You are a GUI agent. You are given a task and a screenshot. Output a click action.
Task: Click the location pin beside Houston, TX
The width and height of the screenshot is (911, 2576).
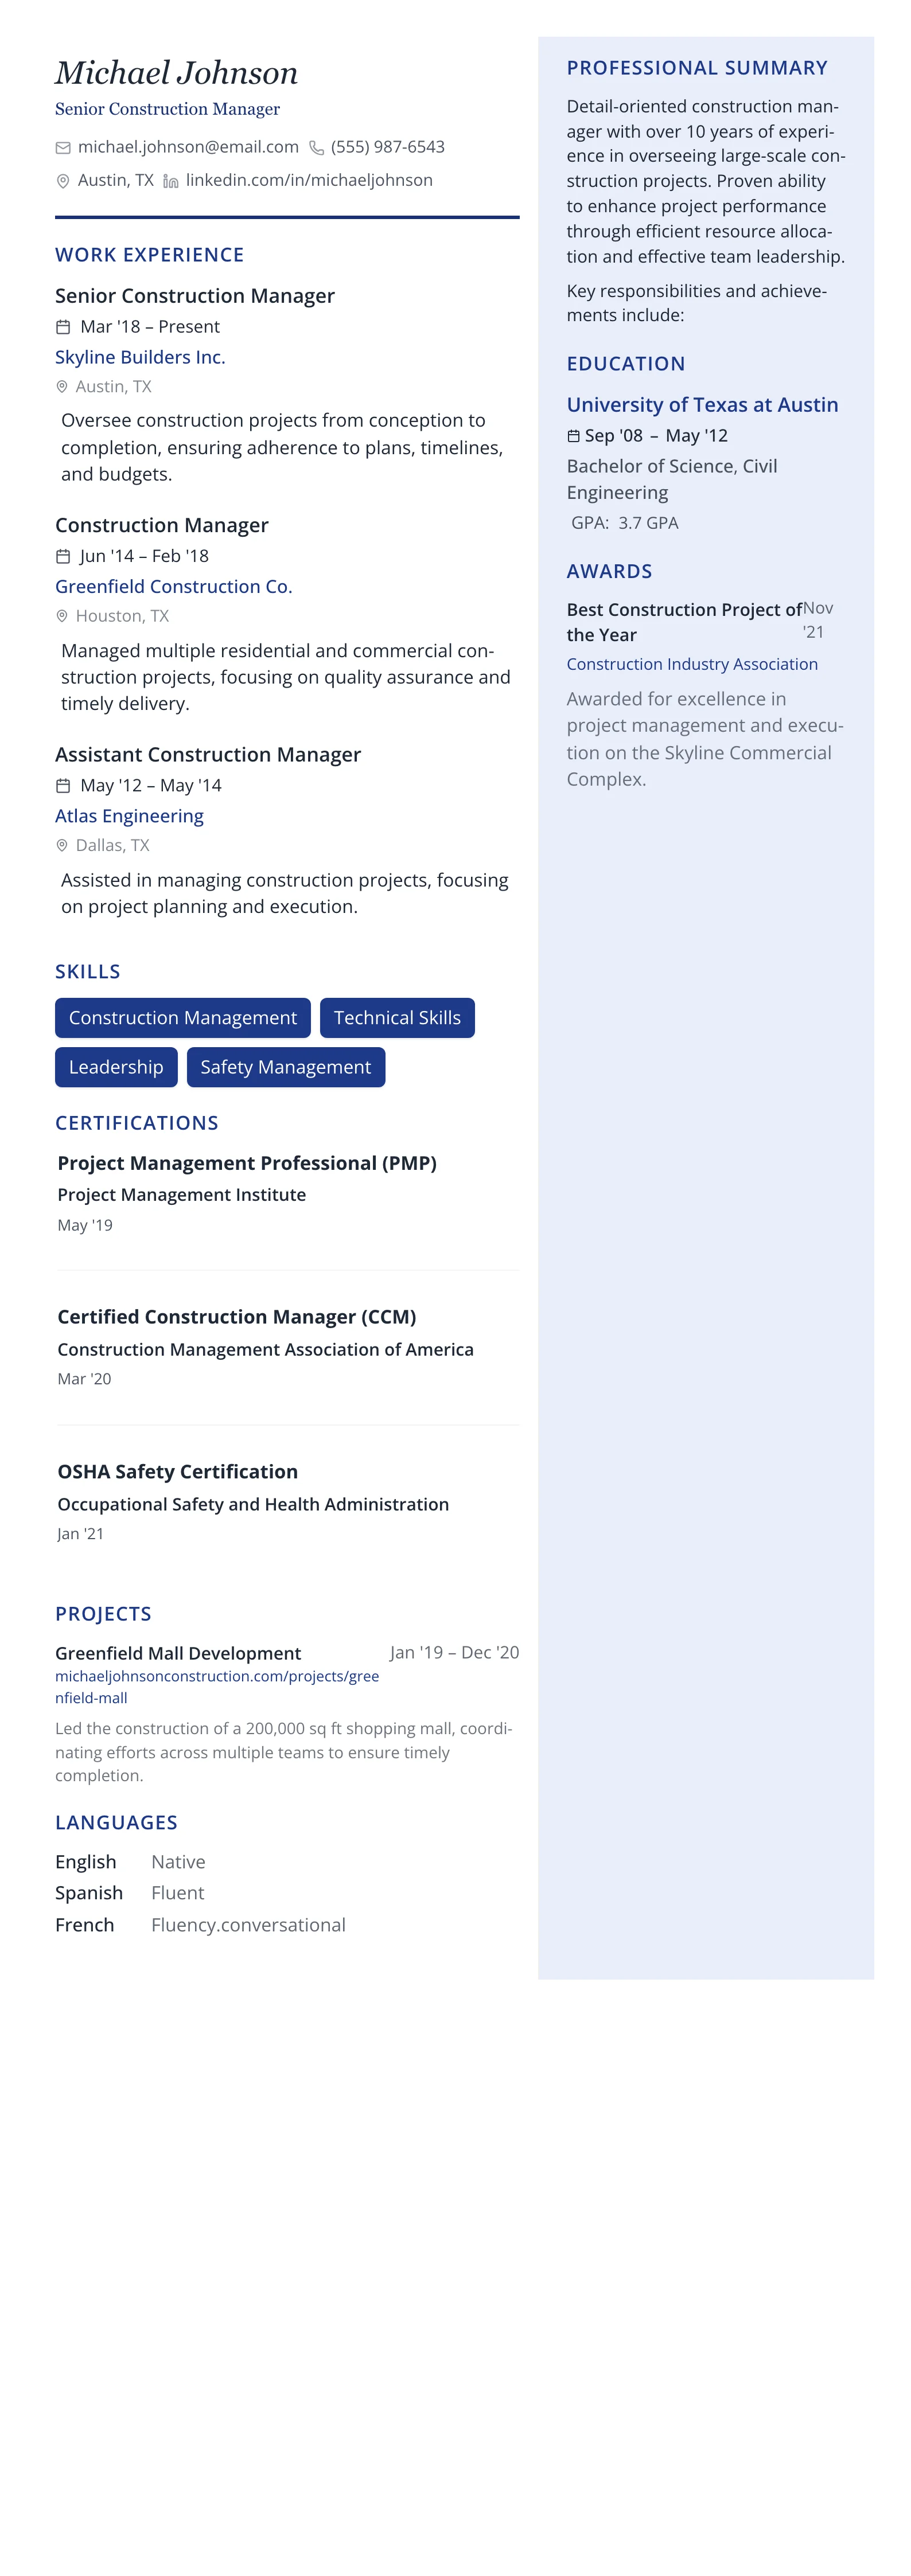(x=62, y=616)
